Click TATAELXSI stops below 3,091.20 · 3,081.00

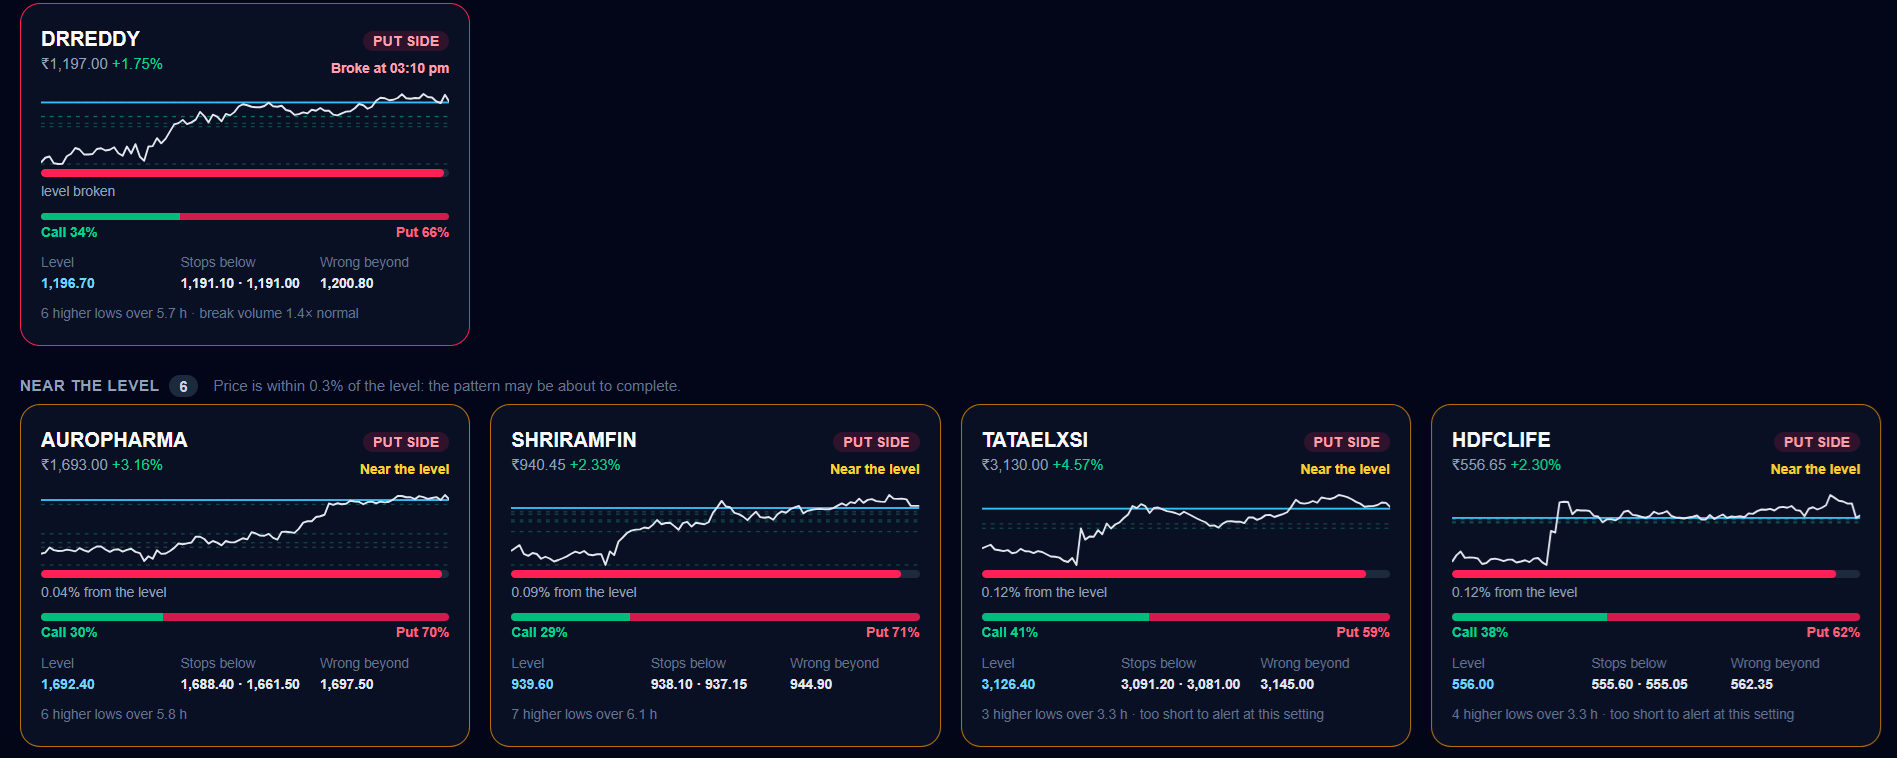coord(1180,684)
